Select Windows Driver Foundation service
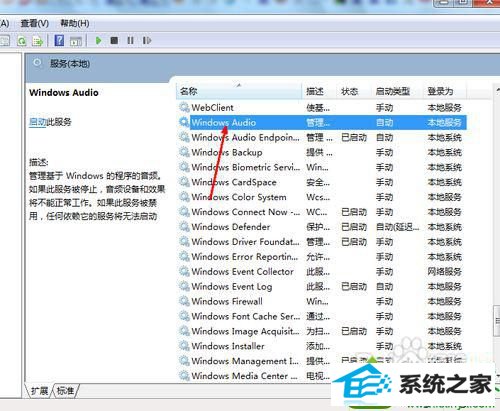This screenshot has width=500, height=411. [321, 241]
